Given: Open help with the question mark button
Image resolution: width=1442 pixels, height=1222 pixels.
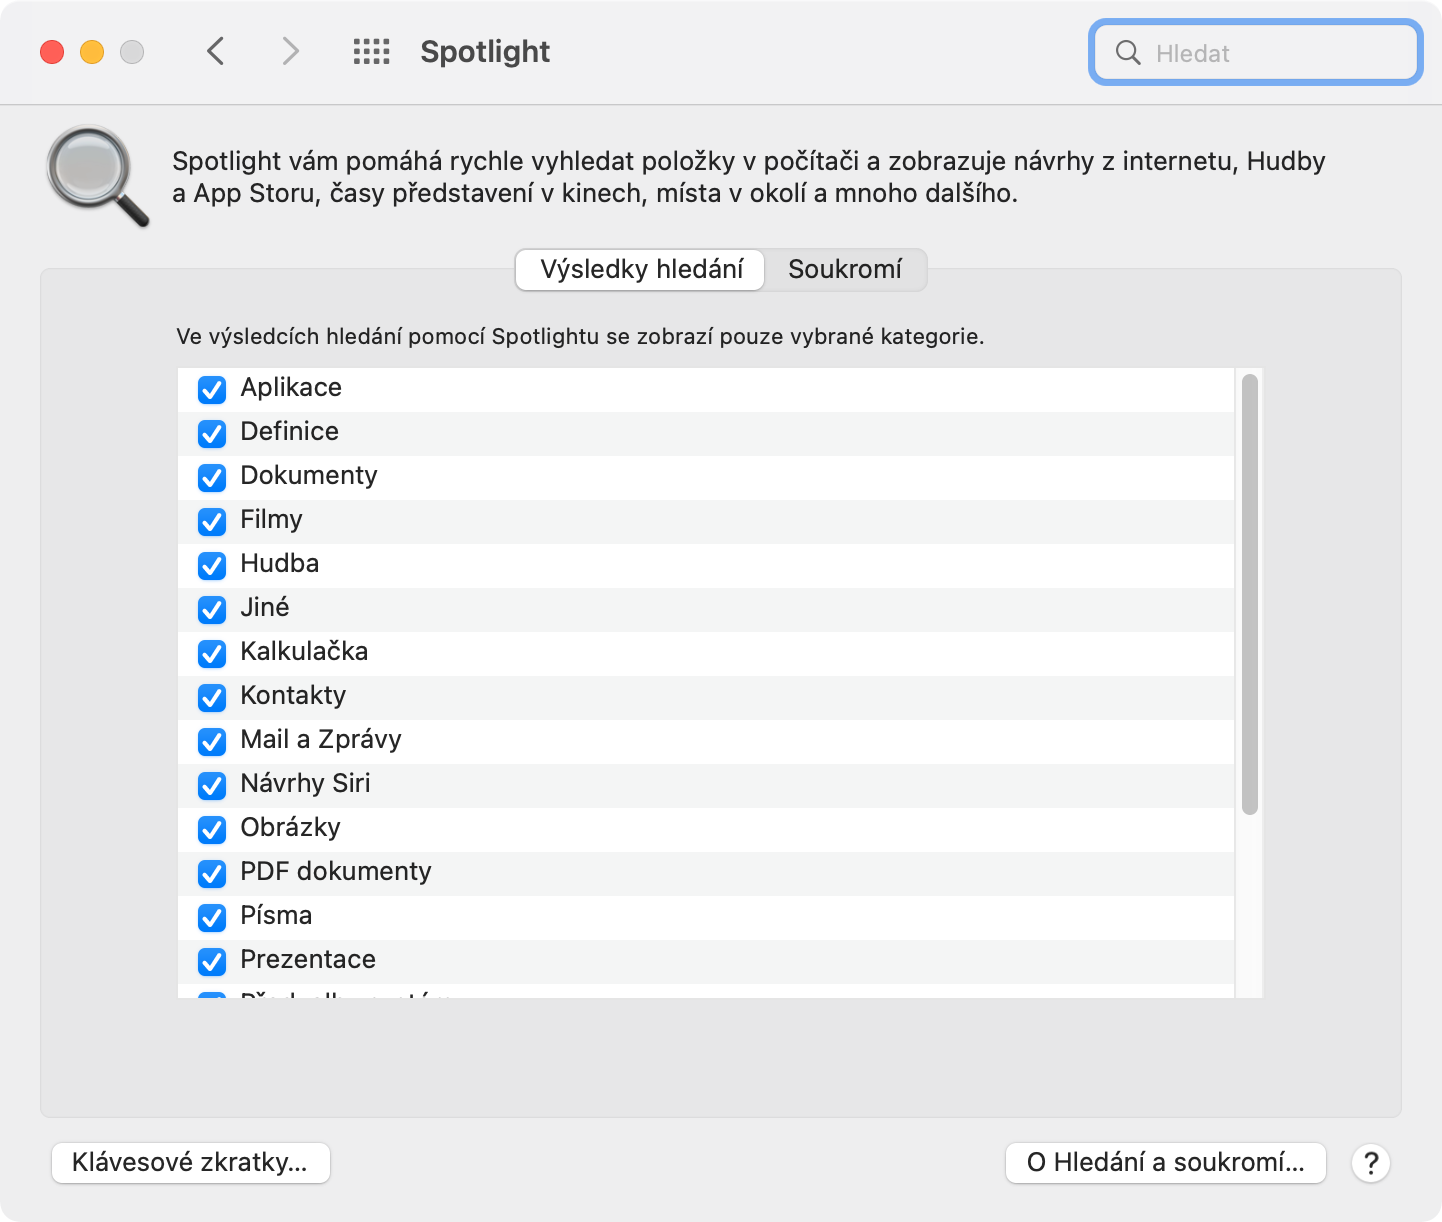Looking at the screenshot, I should coord(1371,1163).
